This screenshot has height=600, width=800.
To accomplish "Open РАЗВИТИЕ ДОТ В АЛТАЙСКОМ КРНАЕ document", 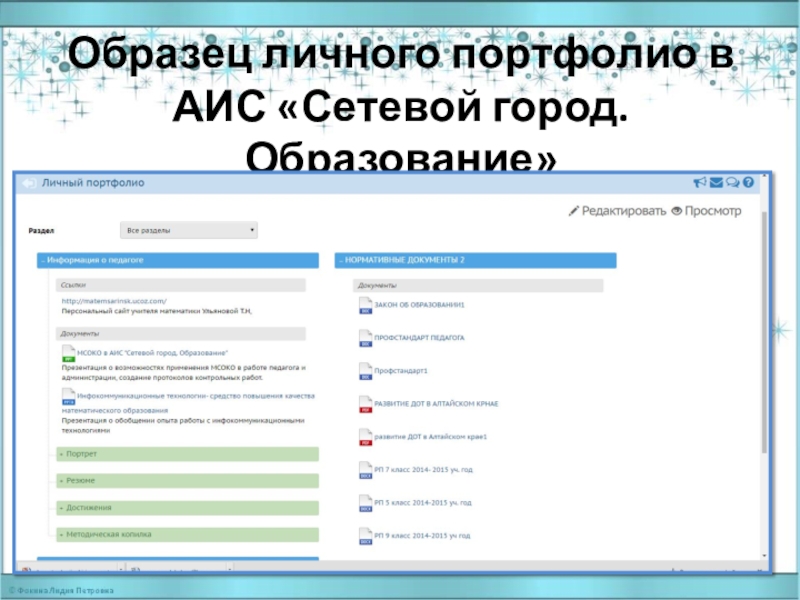I will (436, 404).
